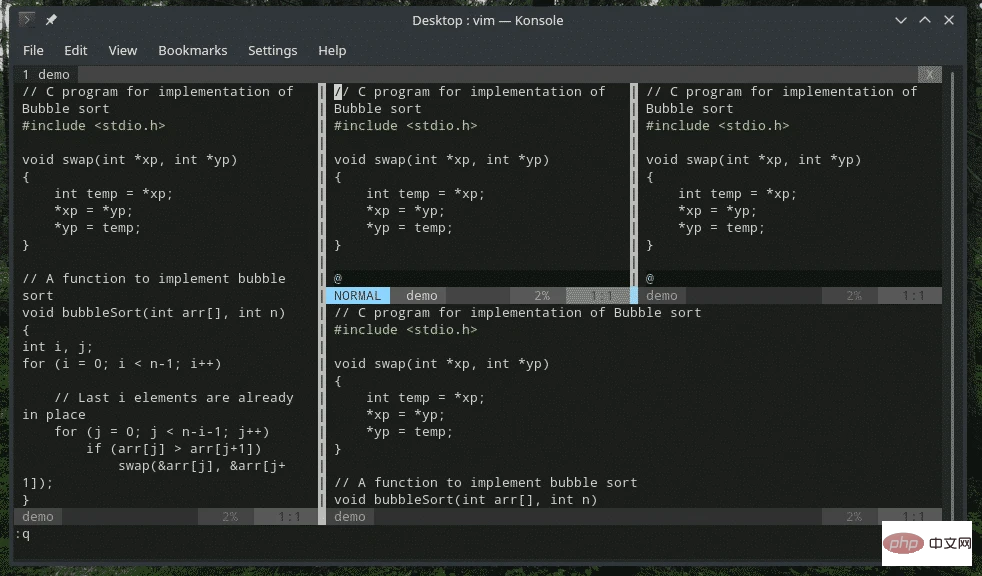
Task: Maximize the Konsole window
Action: (925, 20)
